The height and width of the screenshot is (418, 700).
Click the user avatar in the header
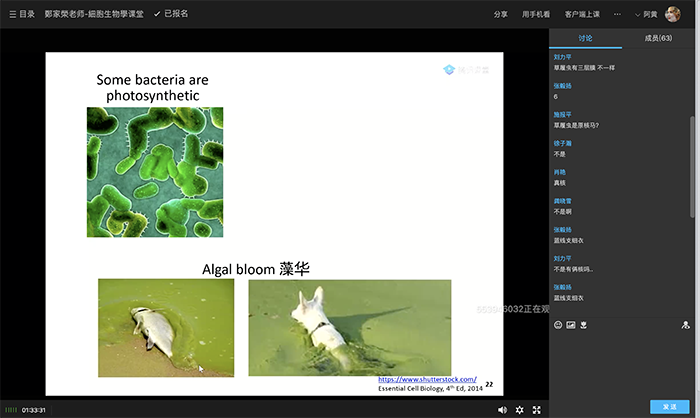(x=673, y=14)
